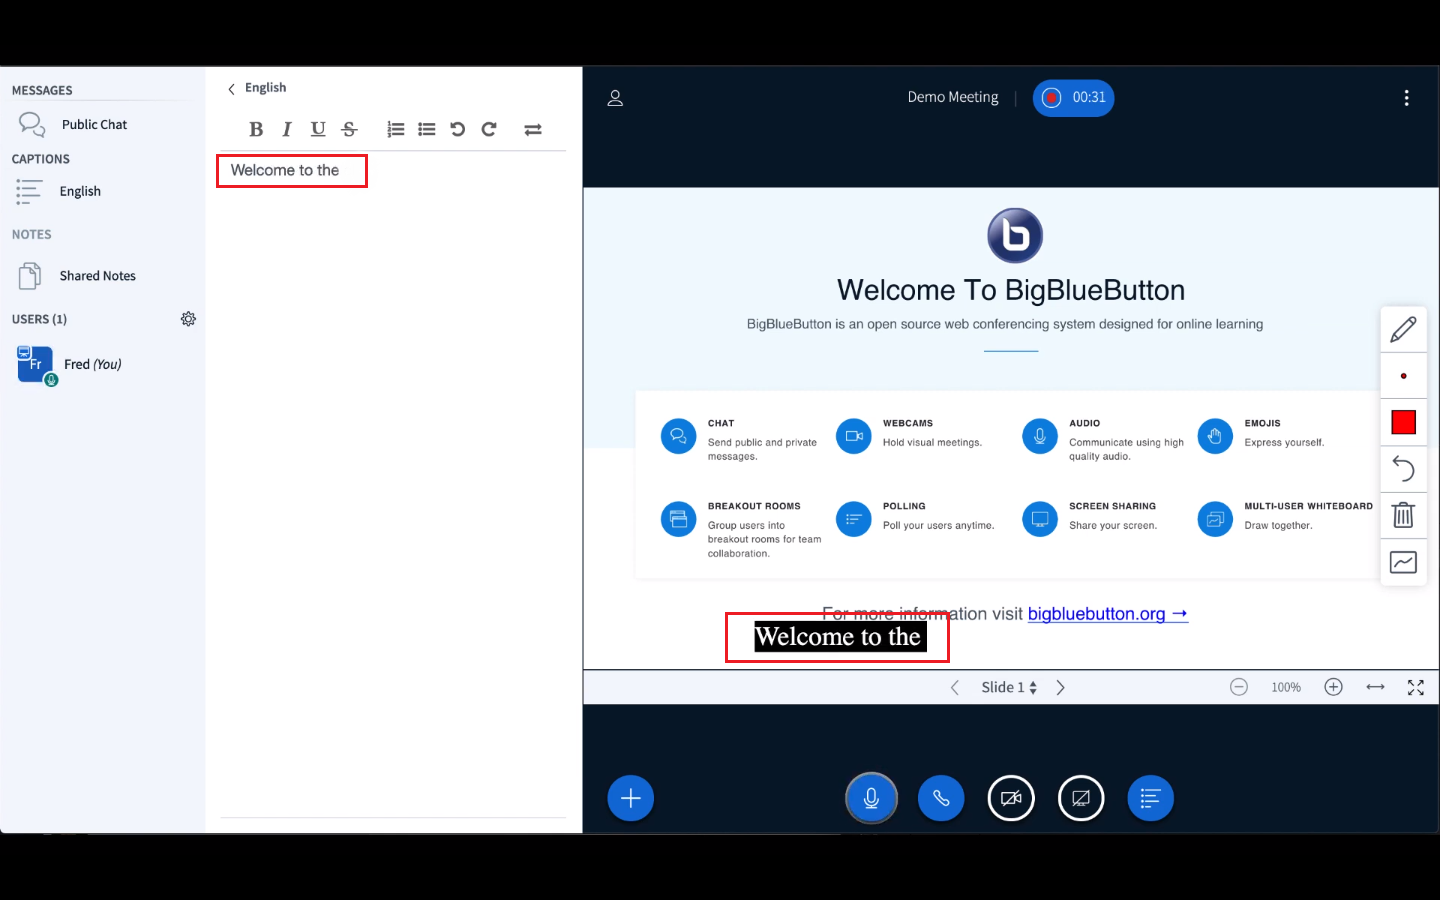Screen dimensions: 1440x900
Task: Click the recording indicator button
Action: [x=1073, y=98]
